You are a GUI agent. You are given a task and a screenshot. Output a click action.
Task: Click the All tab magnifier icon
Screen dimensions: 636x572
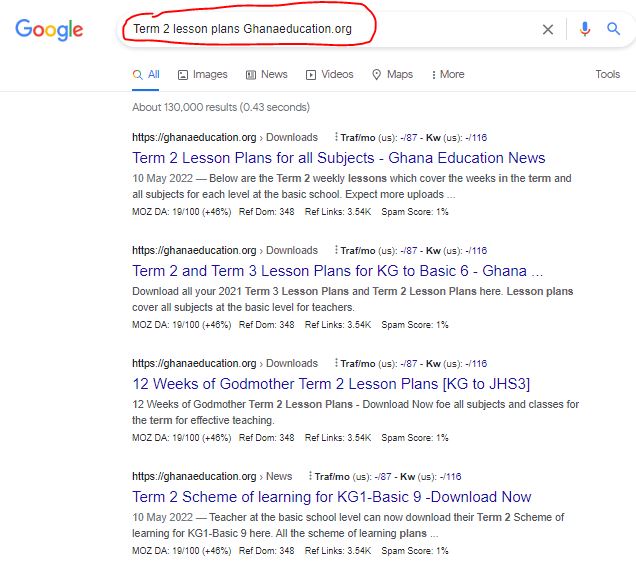[138, 75]
